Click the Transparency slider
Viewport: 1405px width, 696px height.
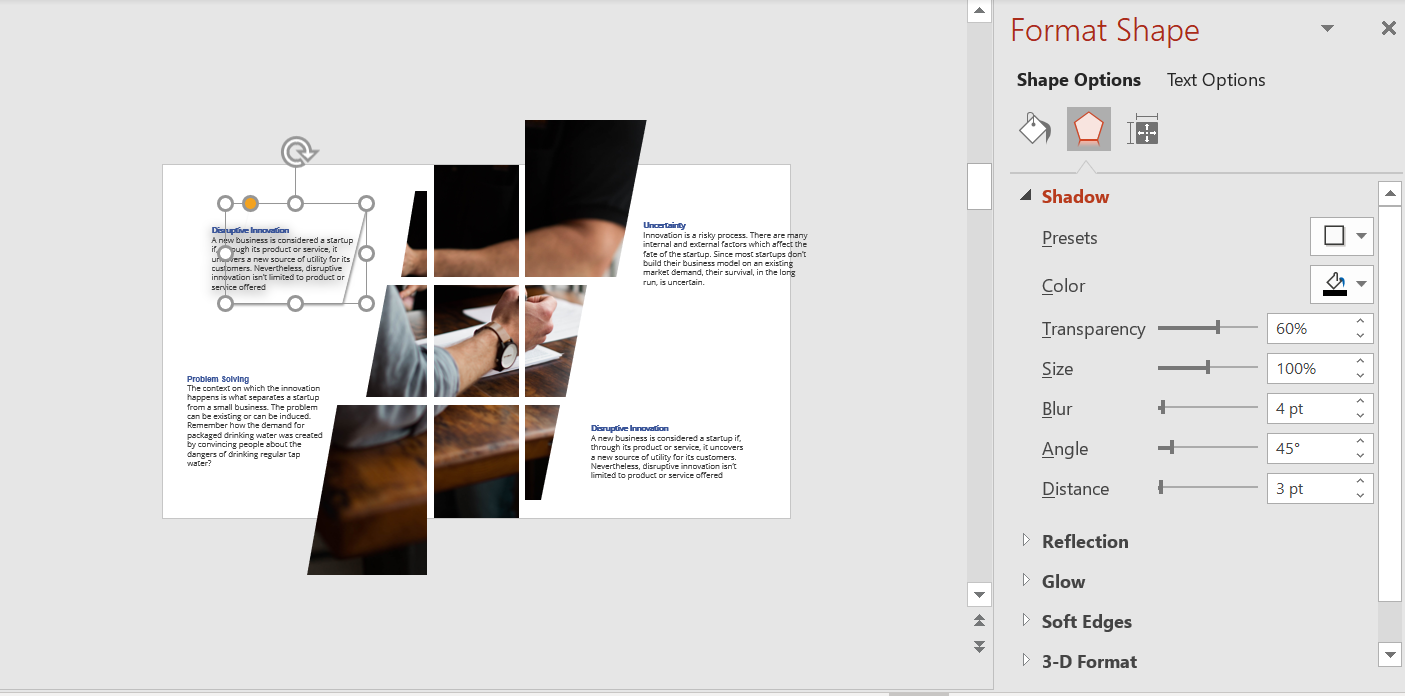click(x=1207, y=328)
